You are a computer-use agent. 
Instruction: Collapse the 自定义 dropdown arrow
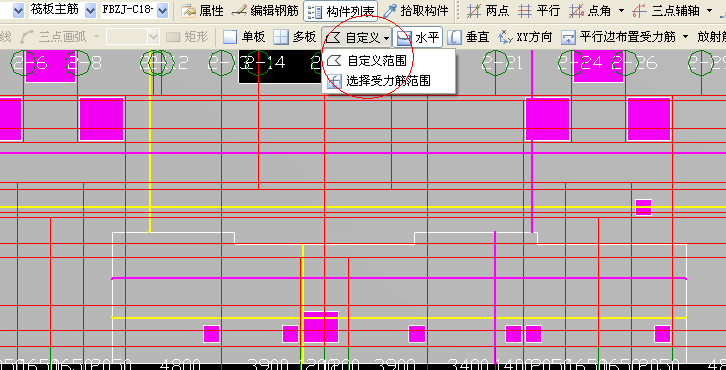coord(386,38)
